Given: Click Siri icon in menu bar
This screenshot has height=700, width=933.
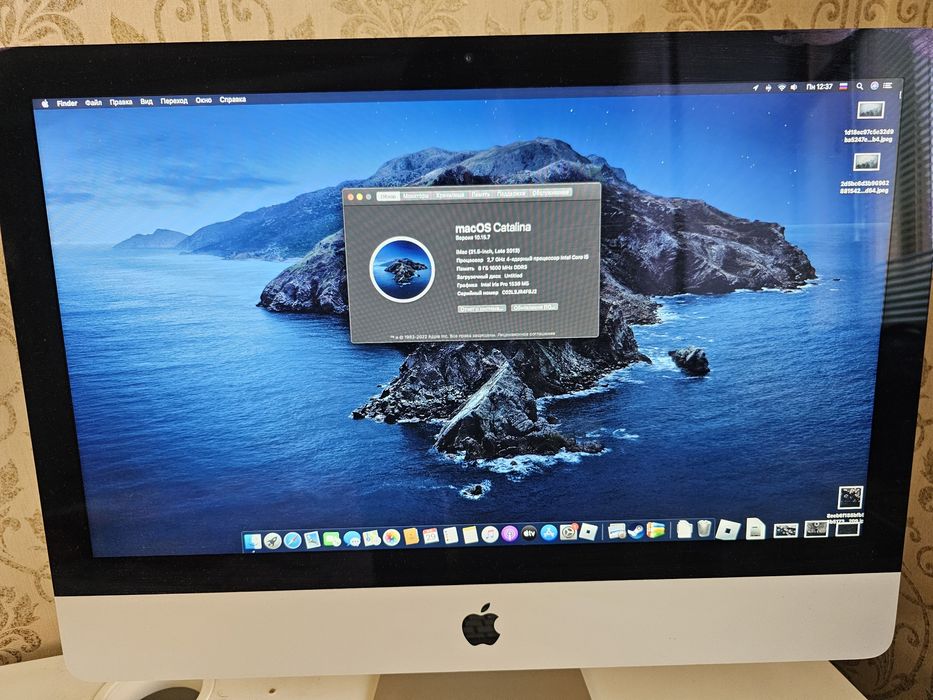Looking at the screenshot, I should (874, 86).
